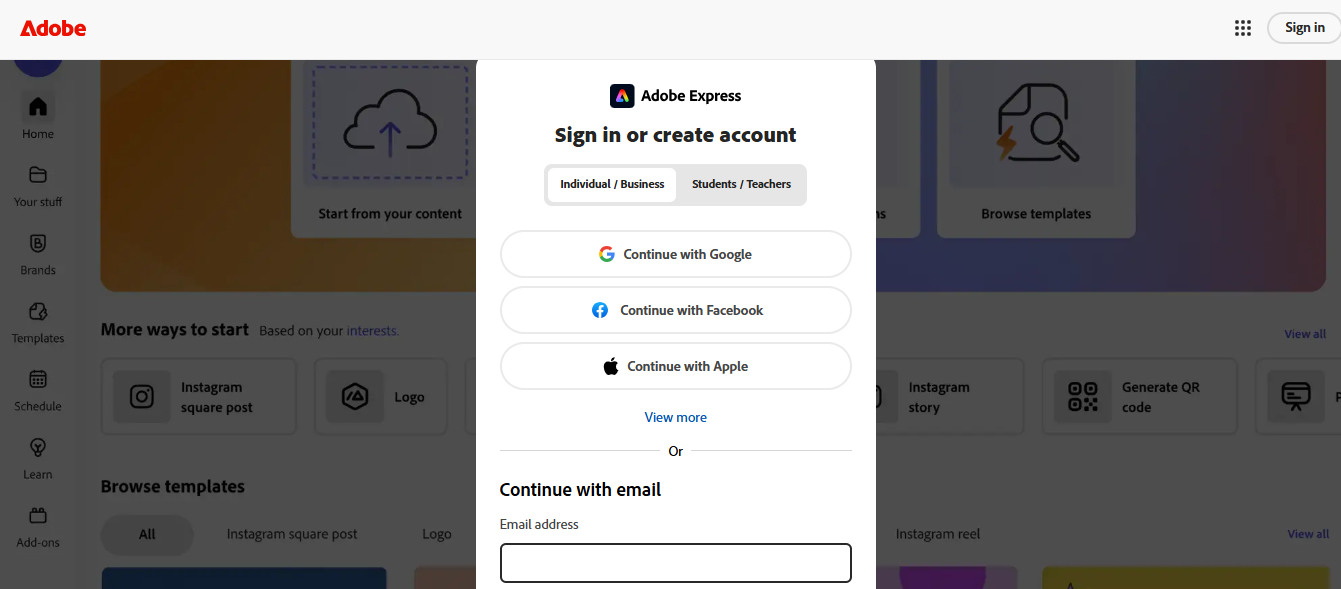The width and height of the screenshot is (1341, 589).
Task: Open the Add-ons panel
Action: tap(37, 525)
